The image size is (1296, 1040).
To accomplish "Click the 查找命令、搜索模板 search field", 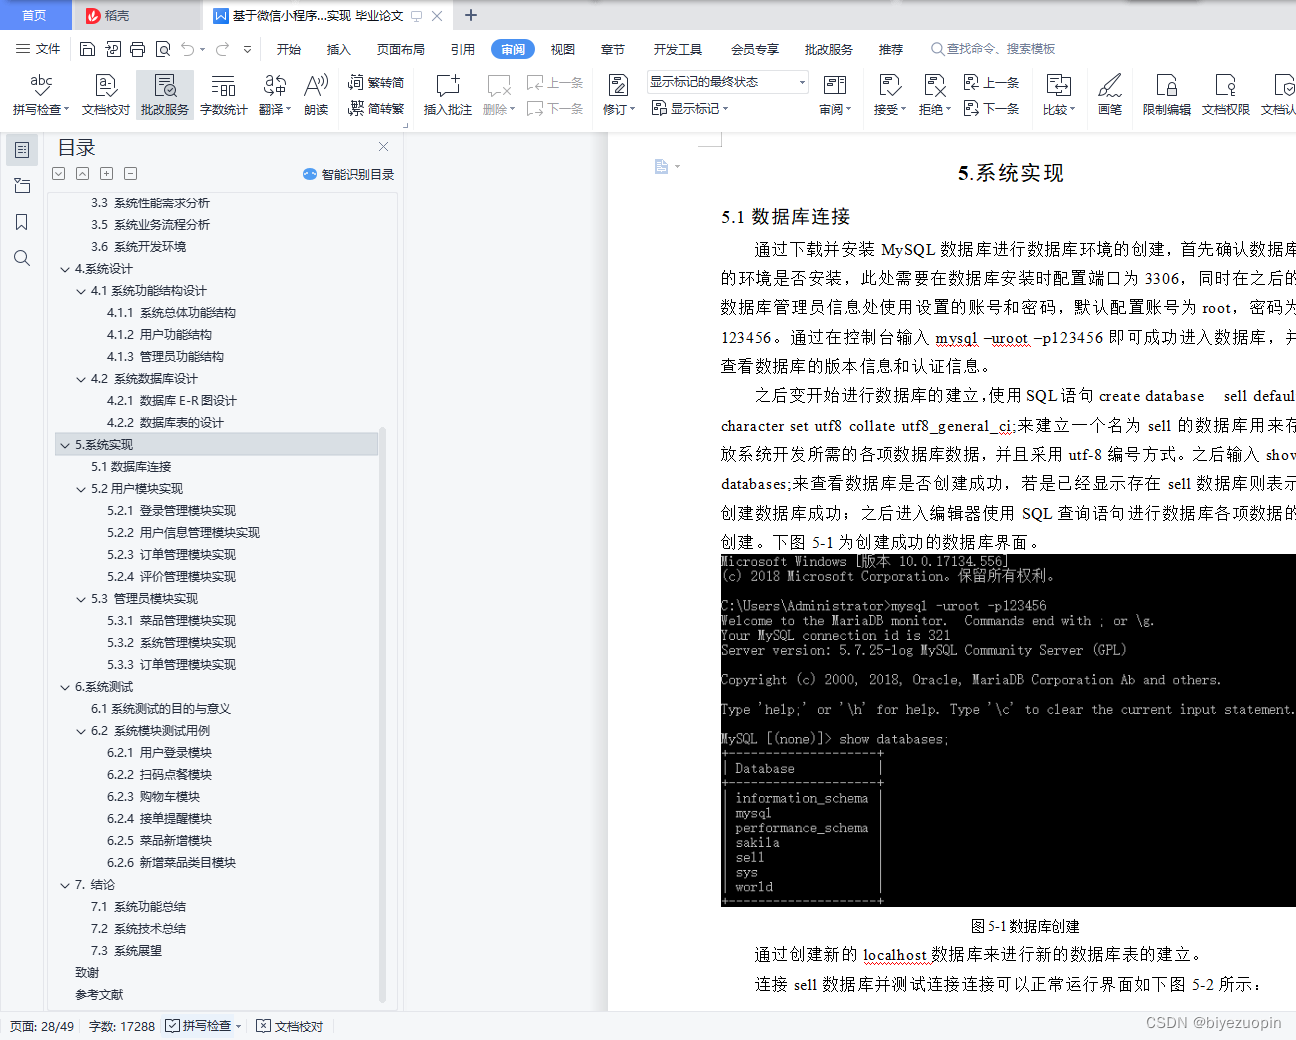I will click(x=993, y=49).
